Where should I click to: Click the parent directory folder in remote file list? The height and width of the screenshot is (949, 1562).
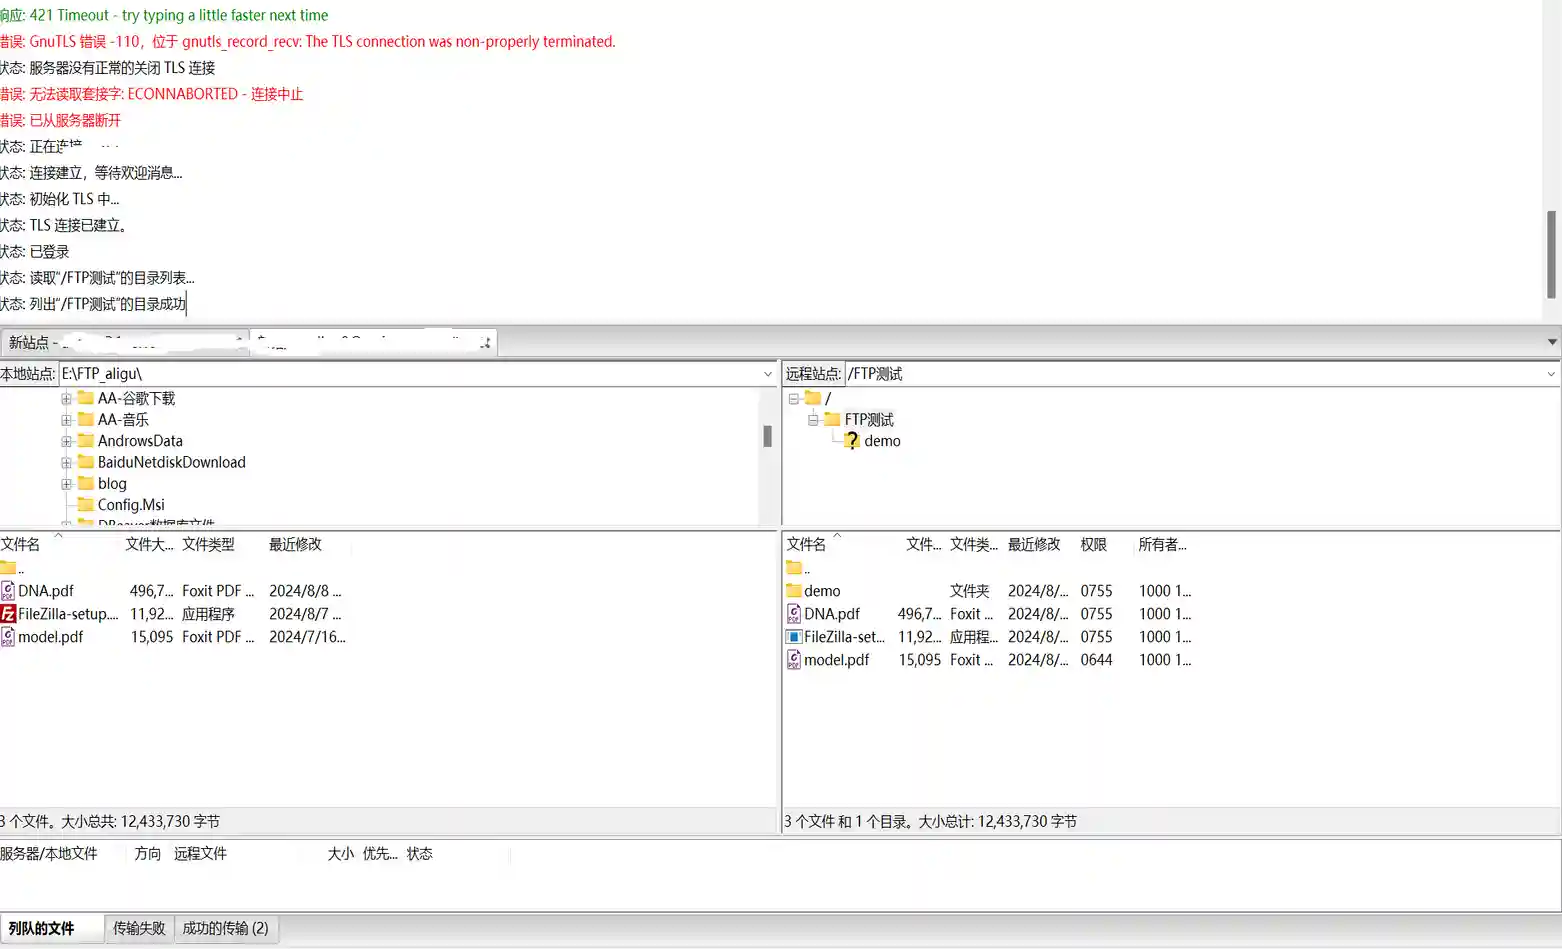coord(794,568)
